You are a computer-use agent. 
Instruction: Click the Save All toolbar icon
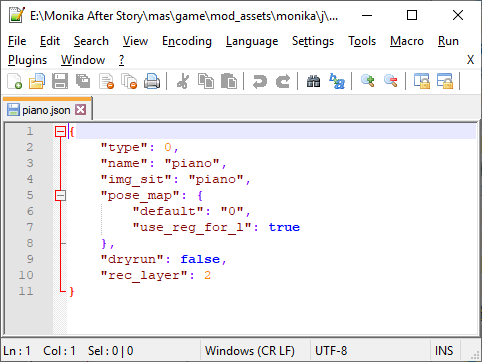pos(83,81)
